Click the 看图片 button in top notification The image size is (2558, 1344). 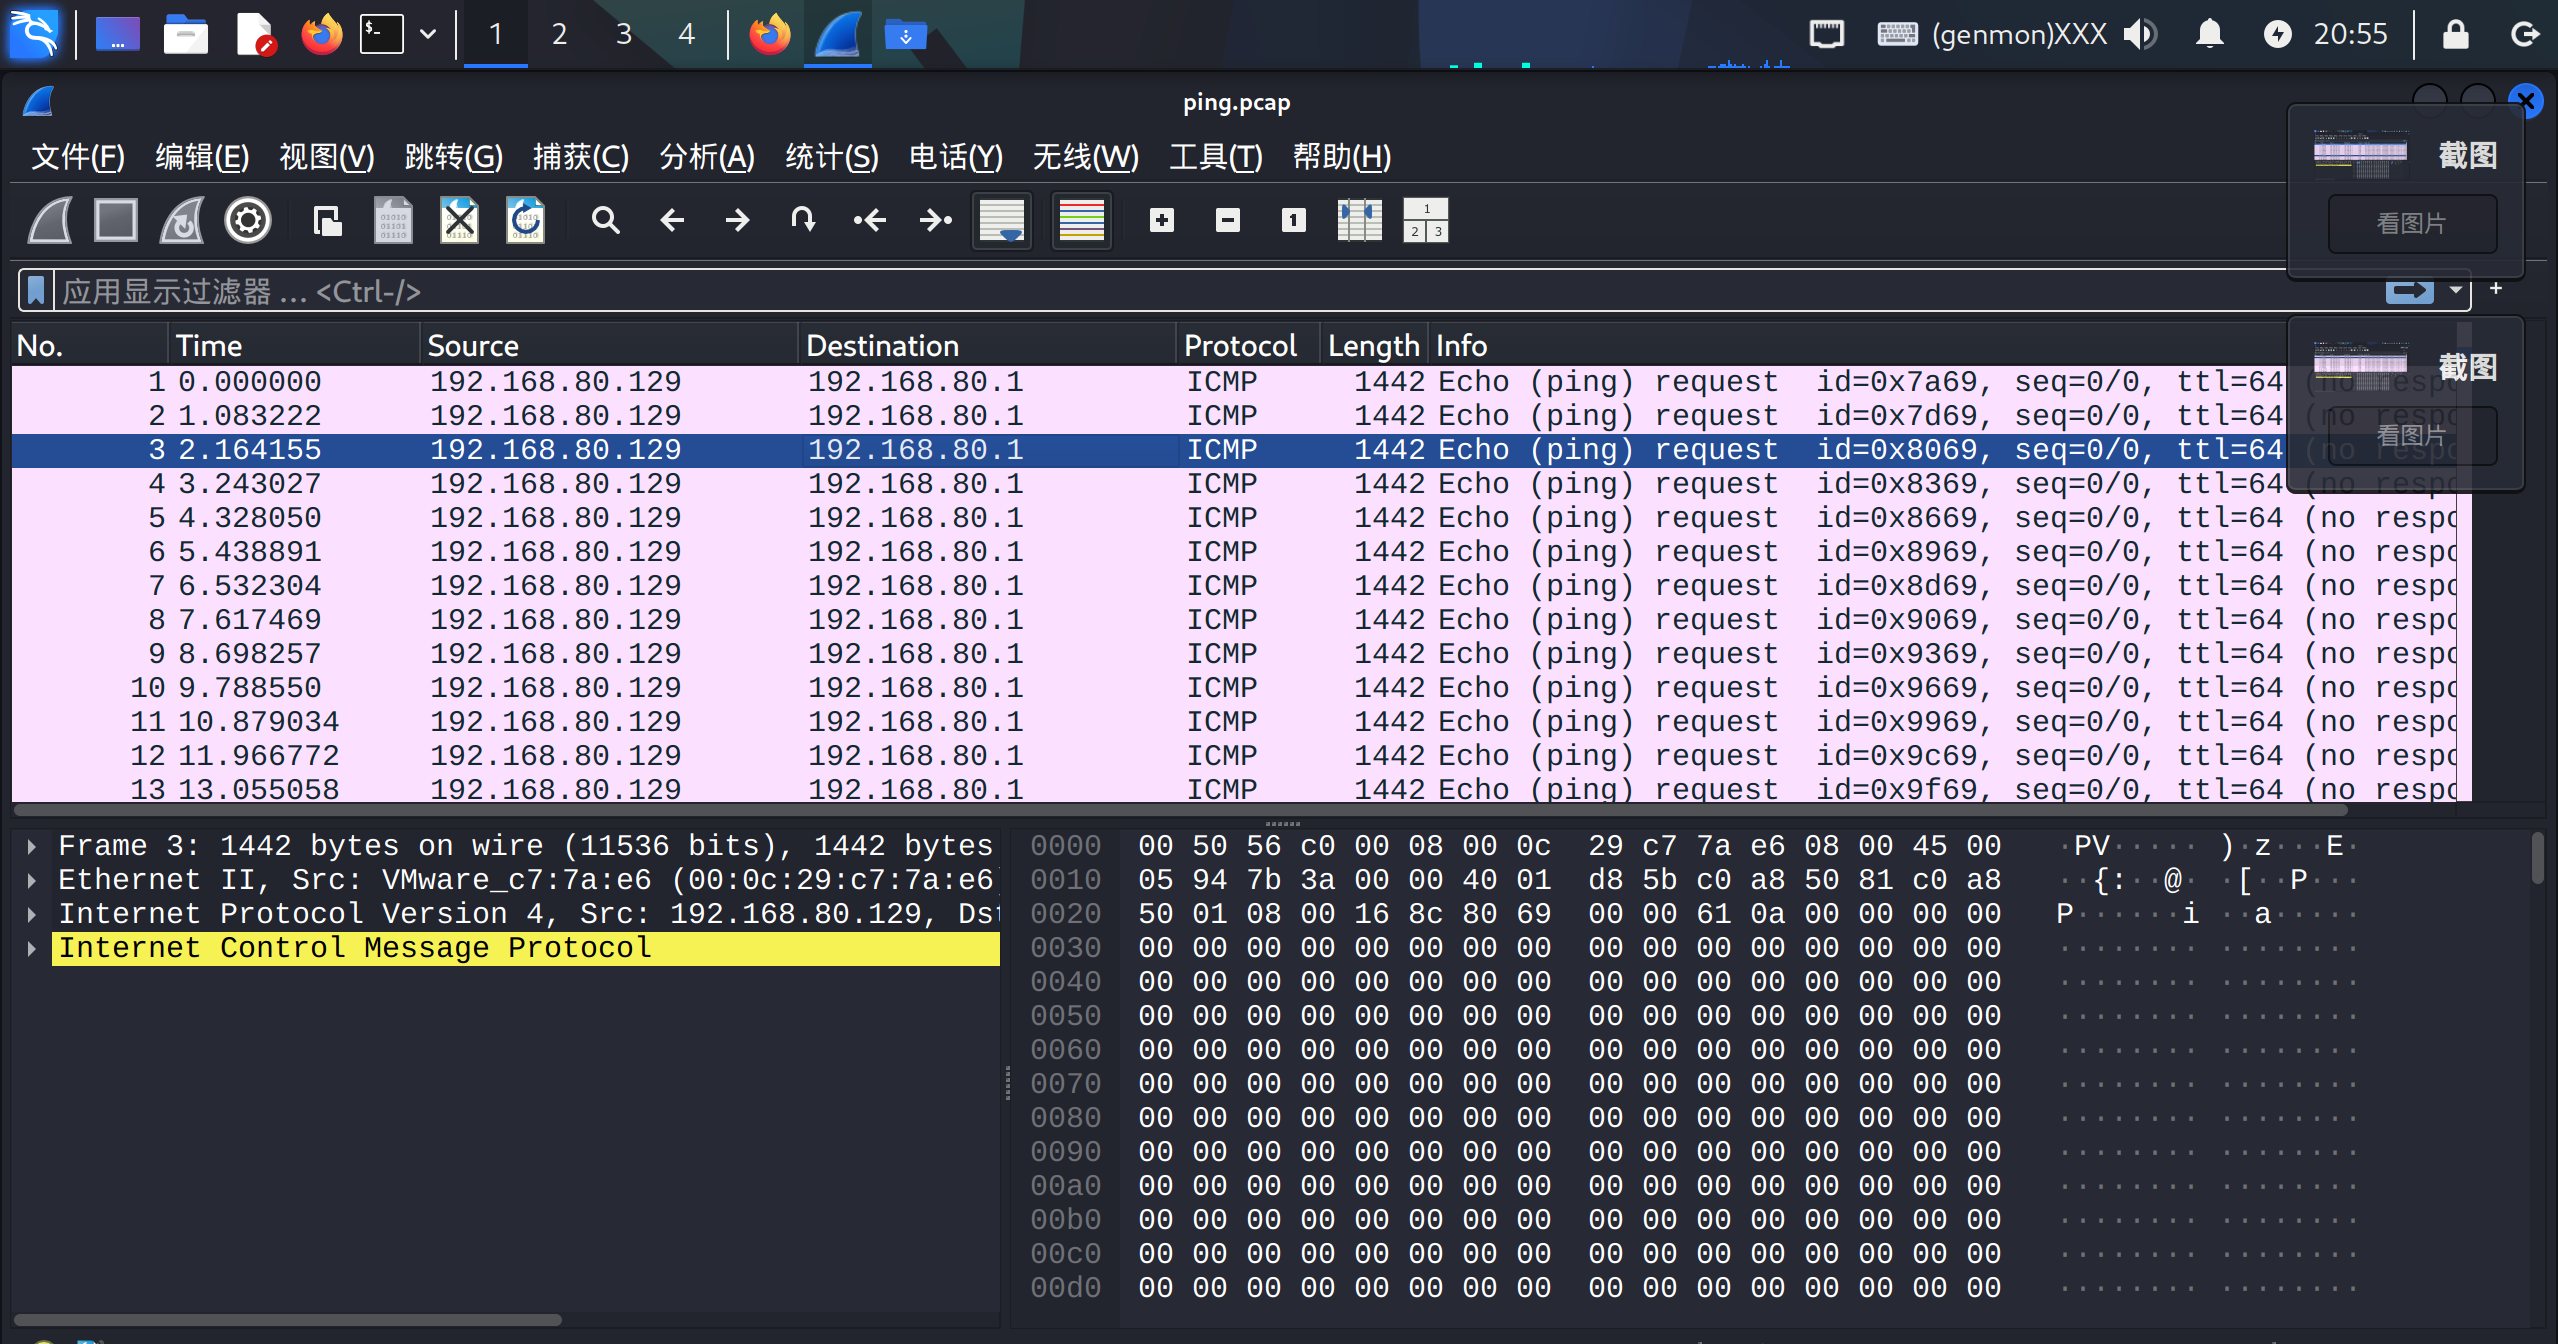(2411, 224)
